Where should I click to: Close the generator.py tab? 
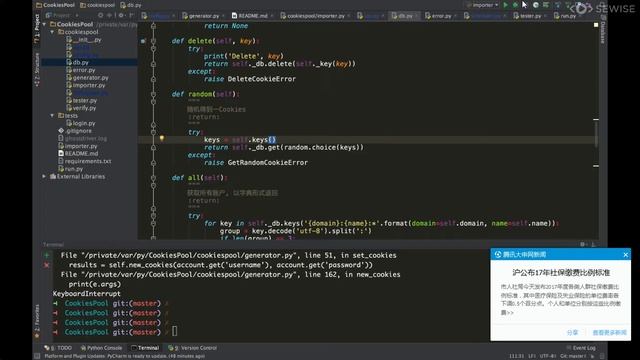223,16
